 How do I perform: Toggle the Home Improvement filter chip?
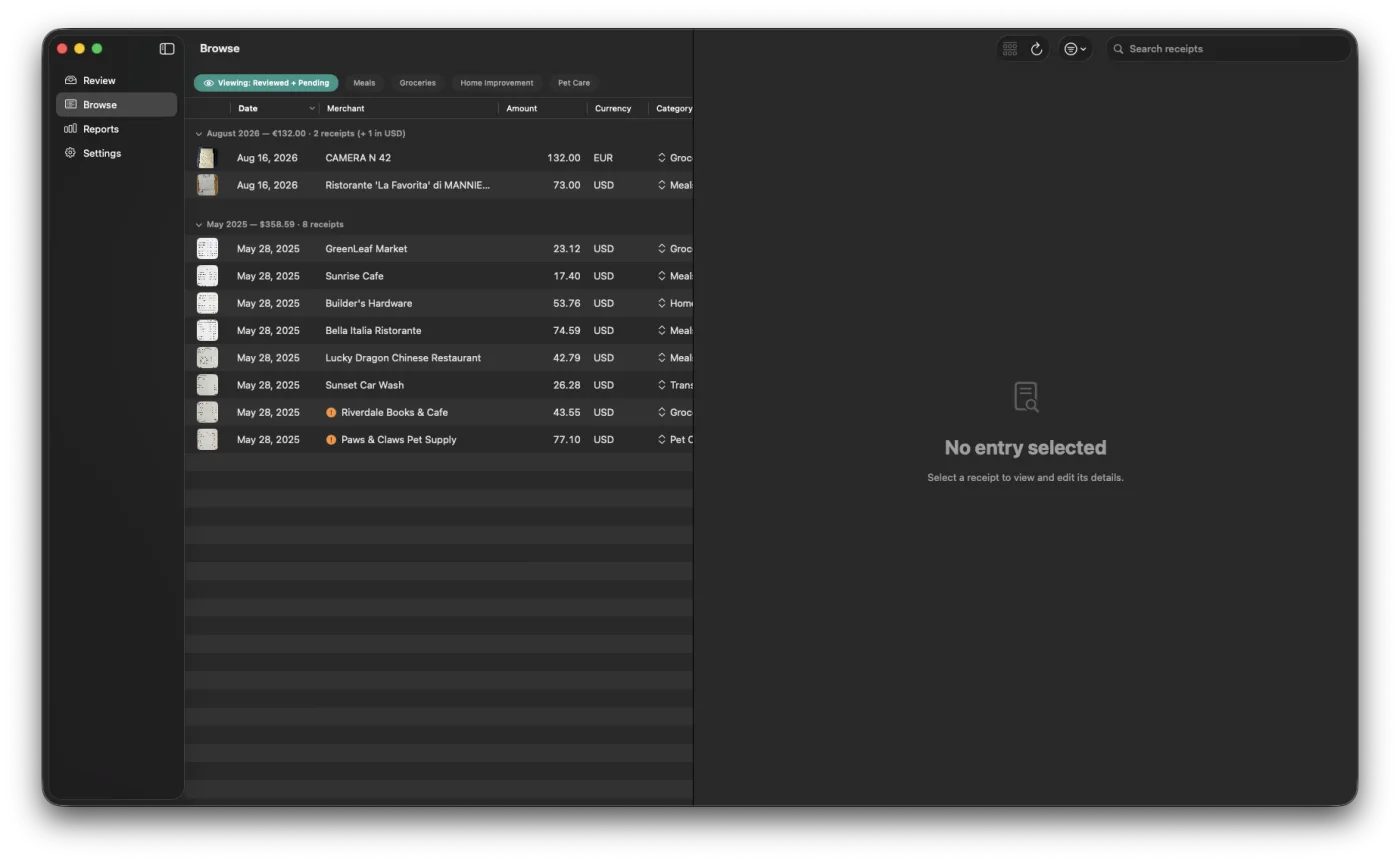pos(497,83)
